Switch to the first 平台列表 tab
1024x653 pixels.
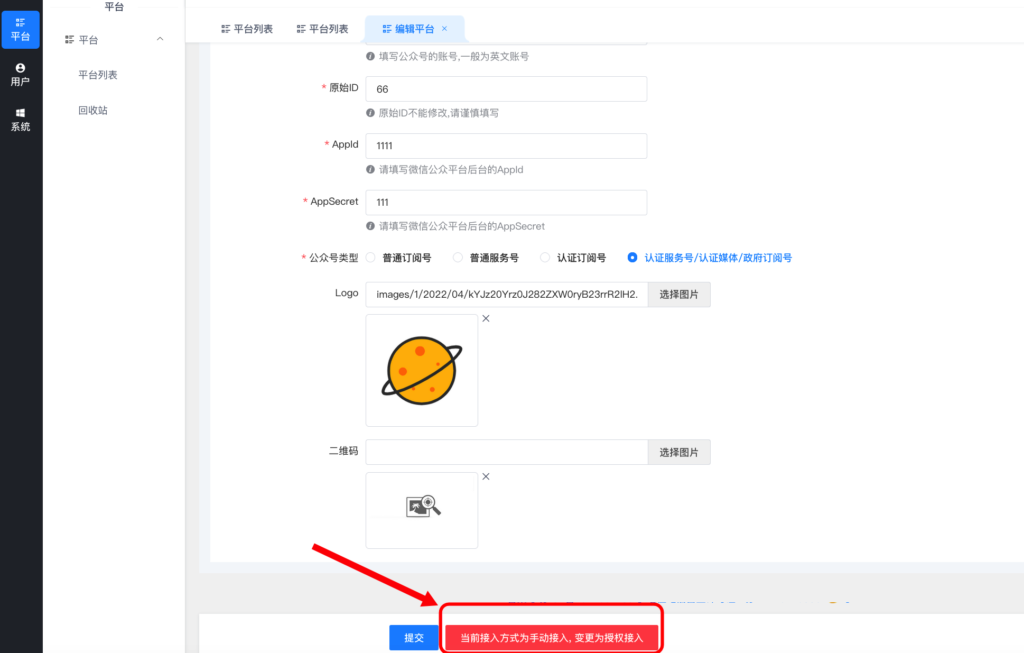[247, 29]
